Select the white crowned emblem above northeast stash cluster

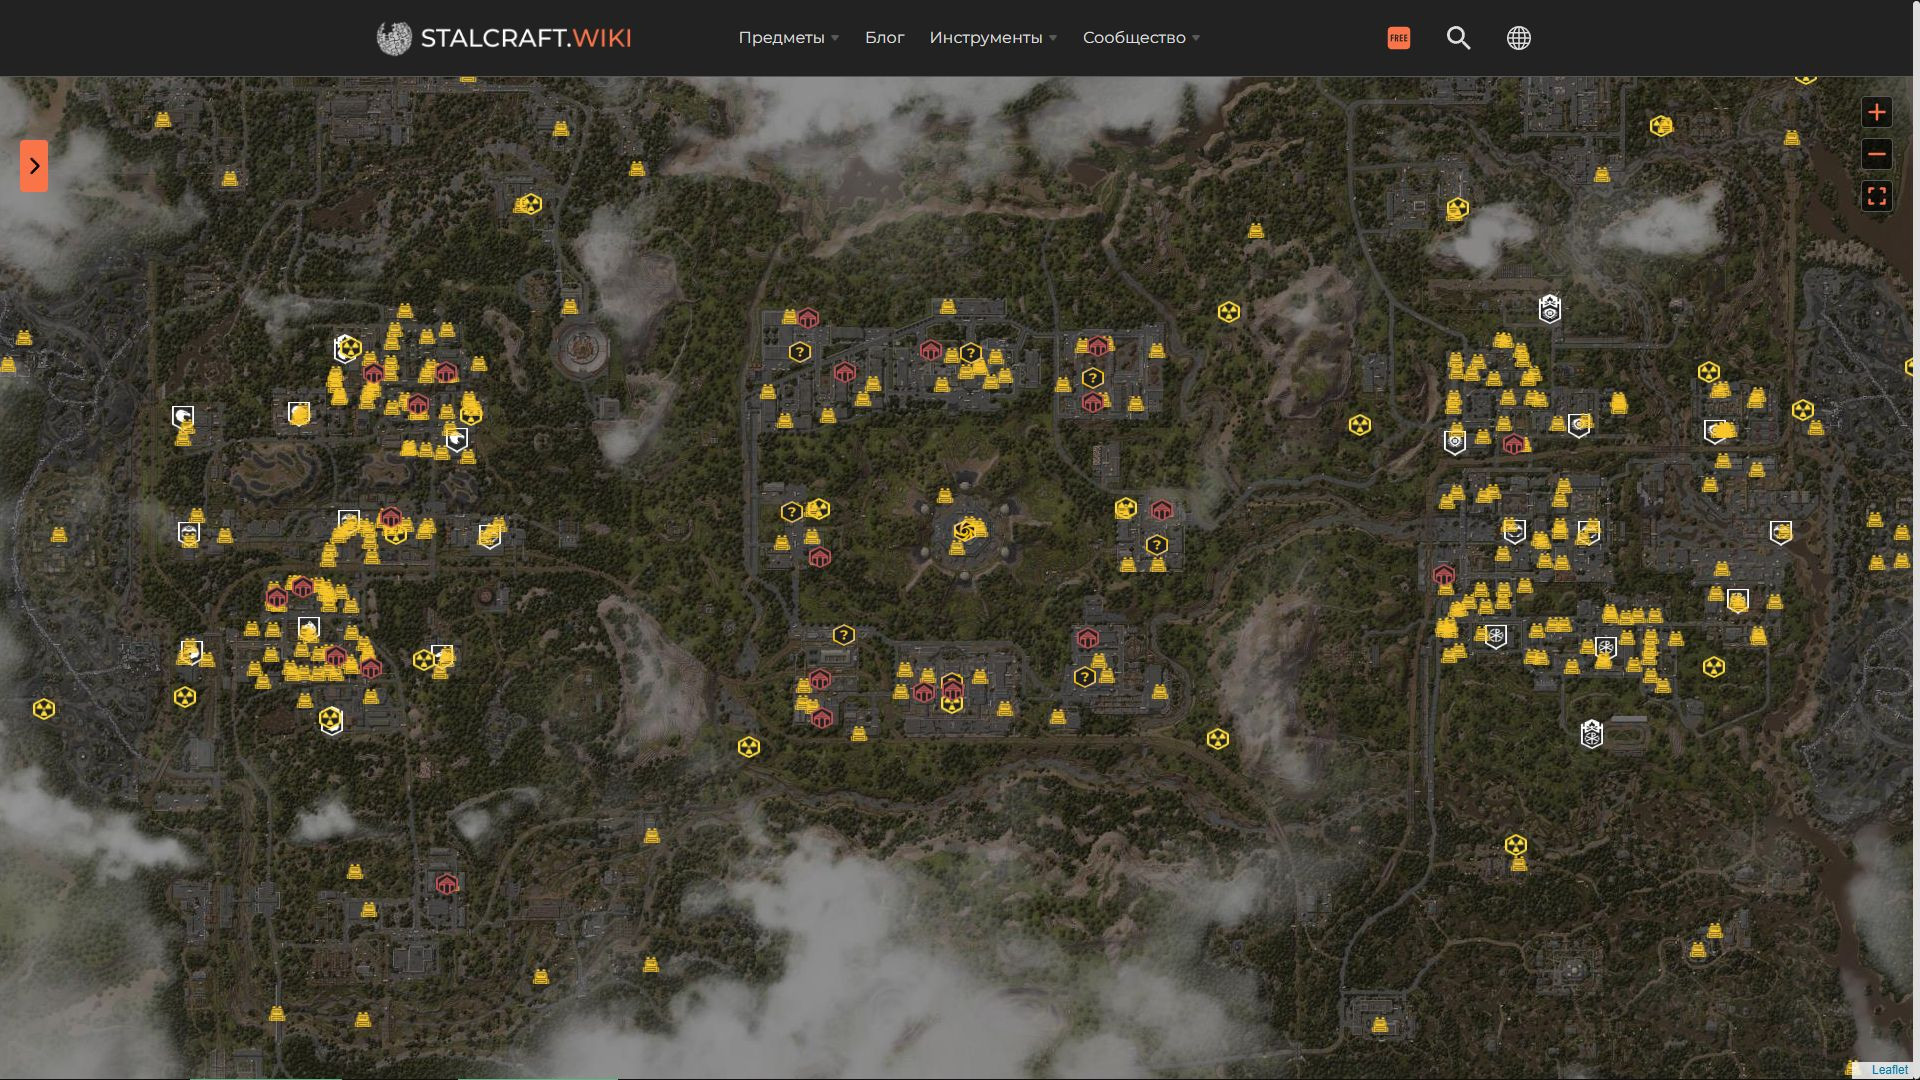(1549, 309)
